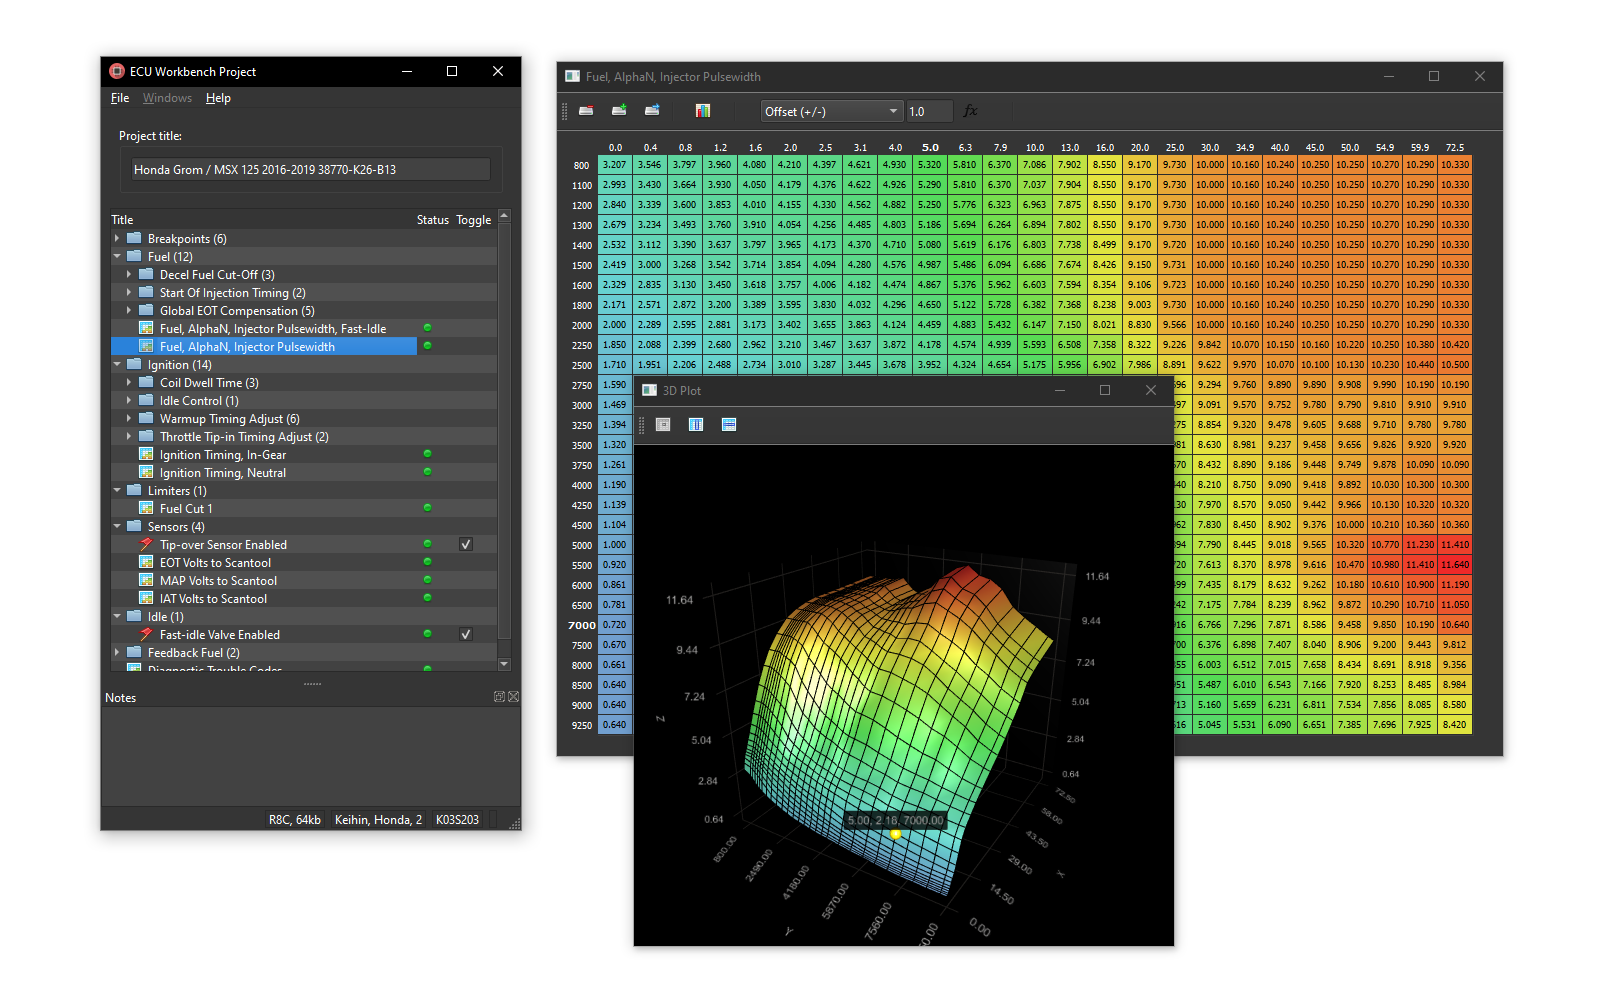
Task: Expand the Breakpoints folder
Action: [117, 239]
